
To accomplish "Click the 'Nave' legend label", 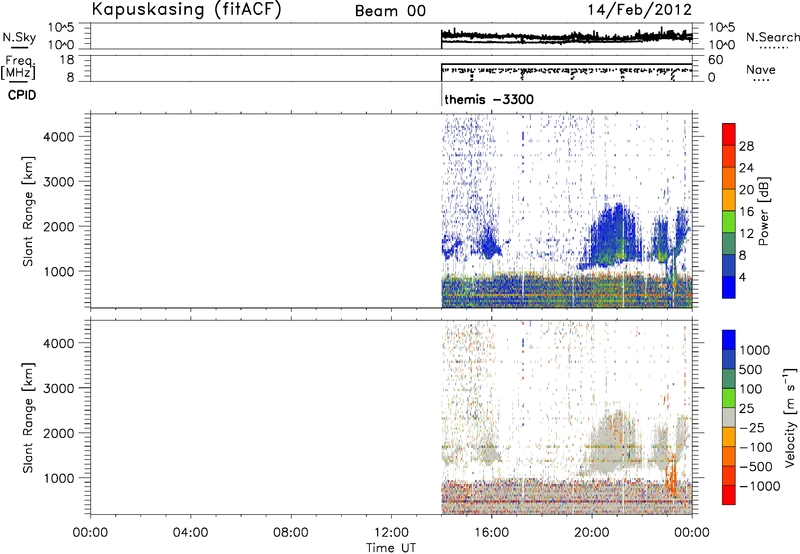I will point(761,69).
